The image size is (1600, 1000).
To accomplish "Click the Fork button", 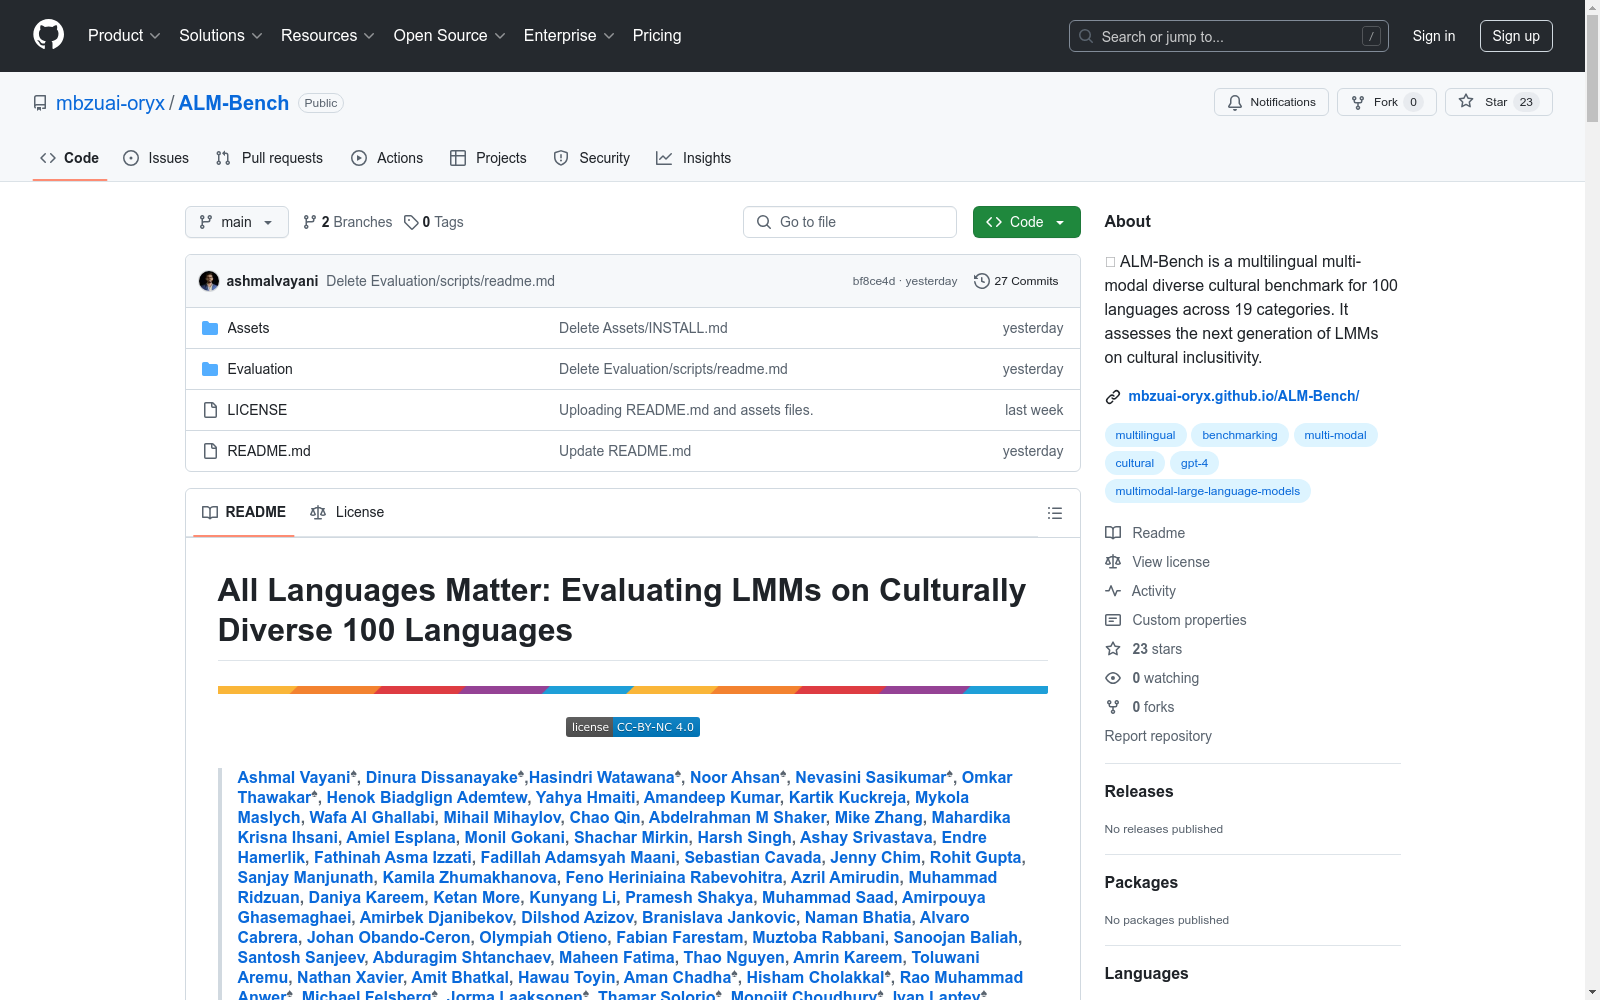I will (x=1386, y=102).
